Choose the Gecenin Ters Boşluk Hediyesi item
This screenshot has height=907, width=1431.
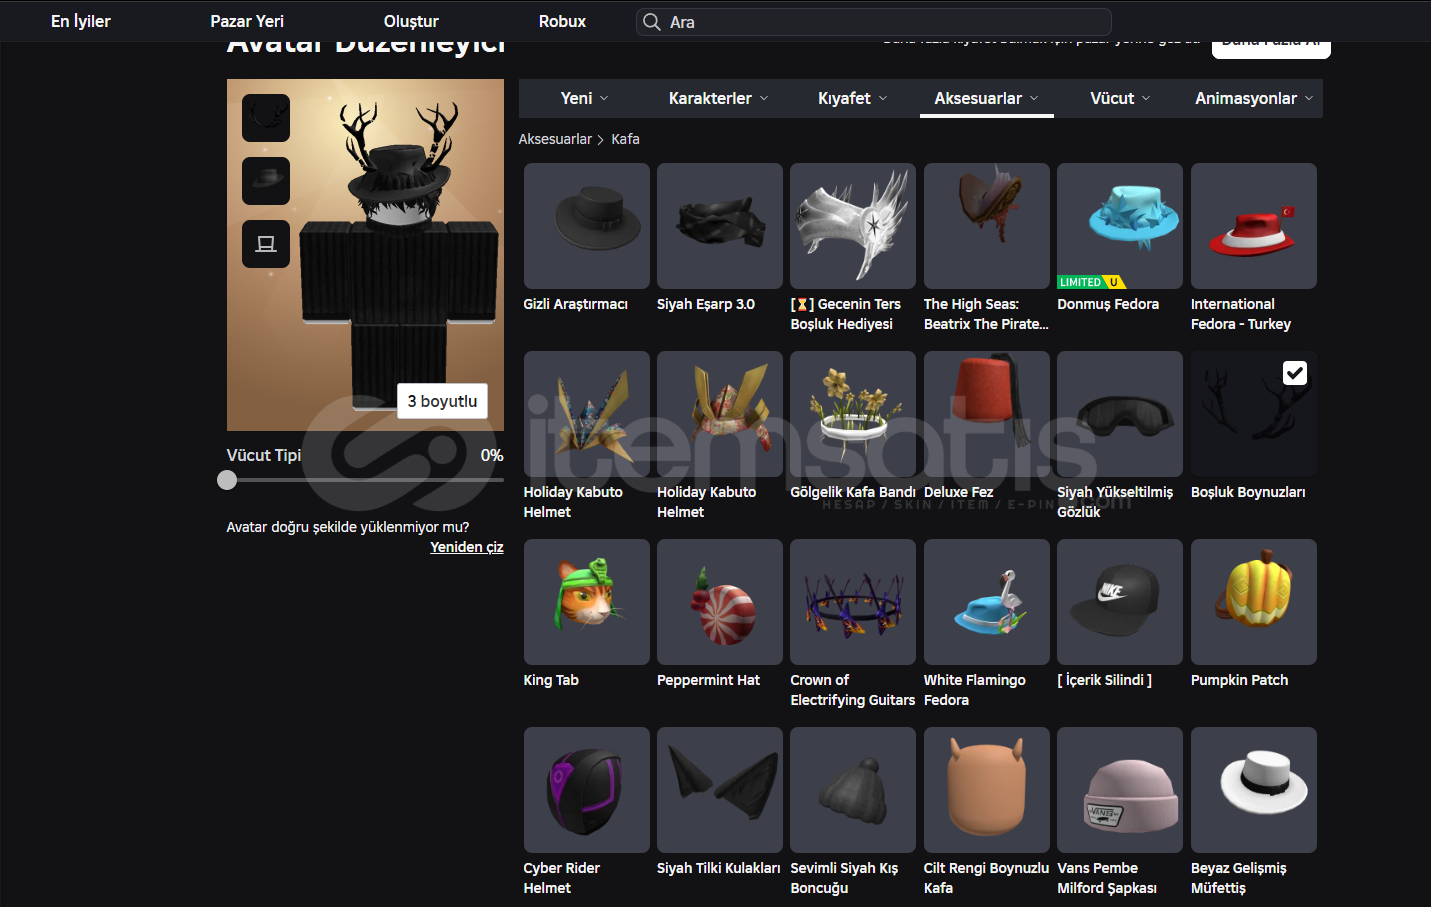click(853, 226)
